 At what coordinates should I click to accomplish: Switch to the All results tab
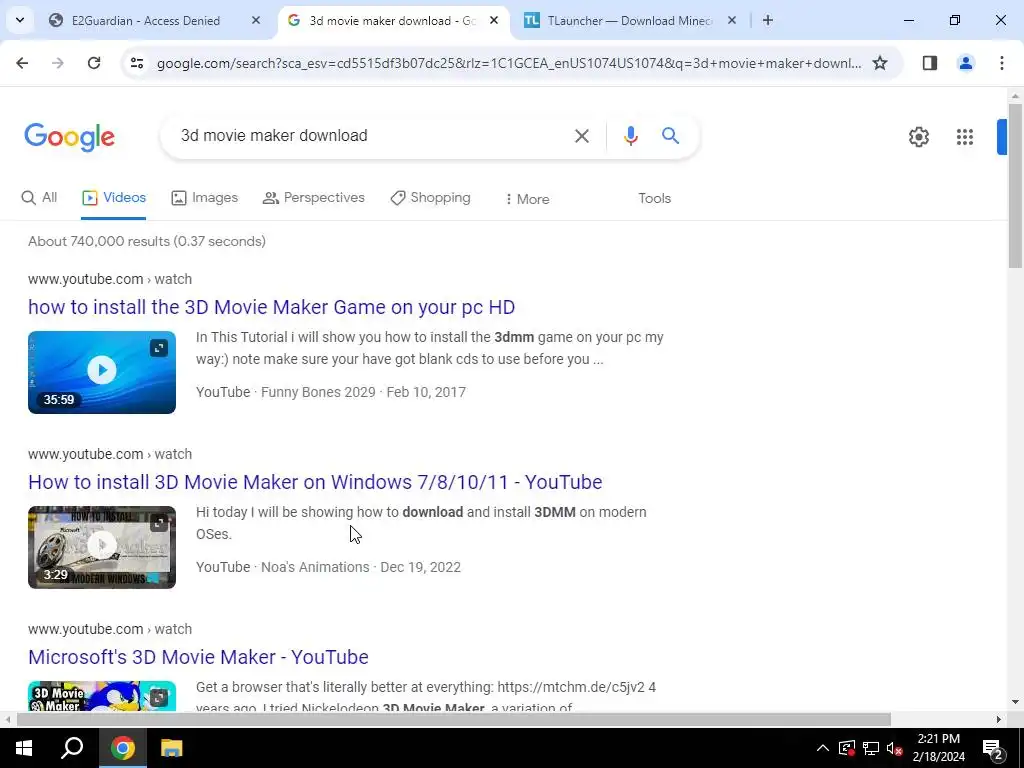[x=39, y=198]
